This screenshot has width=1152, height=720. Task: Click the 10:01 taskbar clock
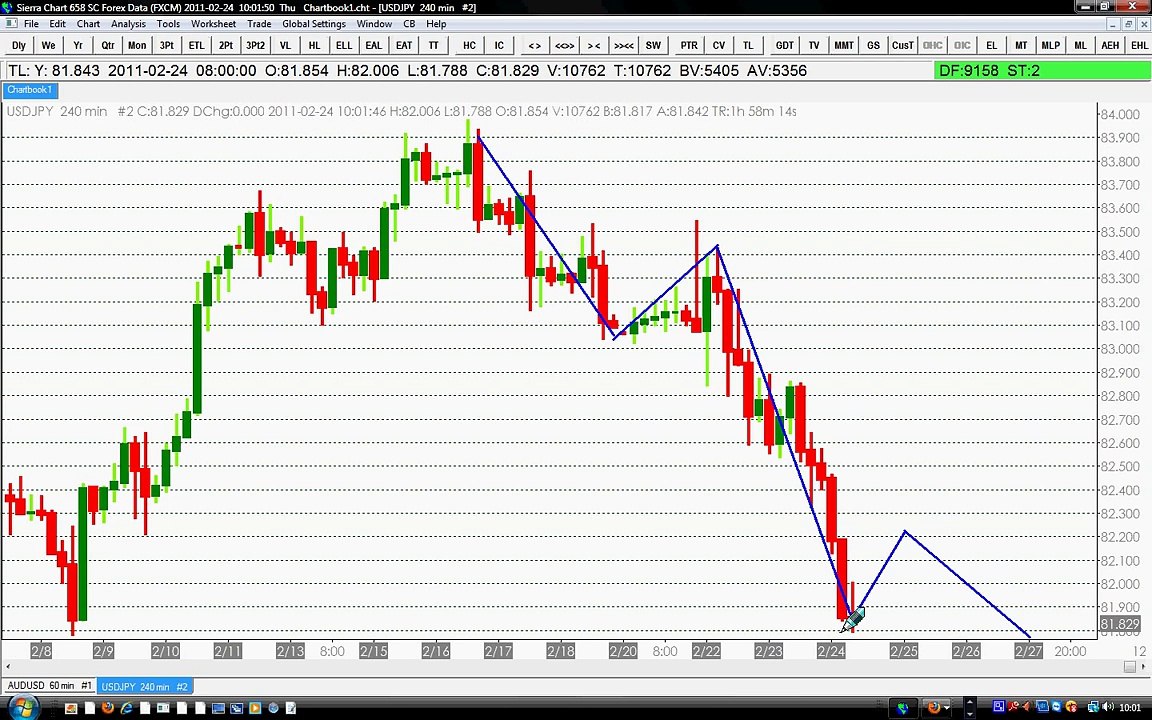[1128, 708]
